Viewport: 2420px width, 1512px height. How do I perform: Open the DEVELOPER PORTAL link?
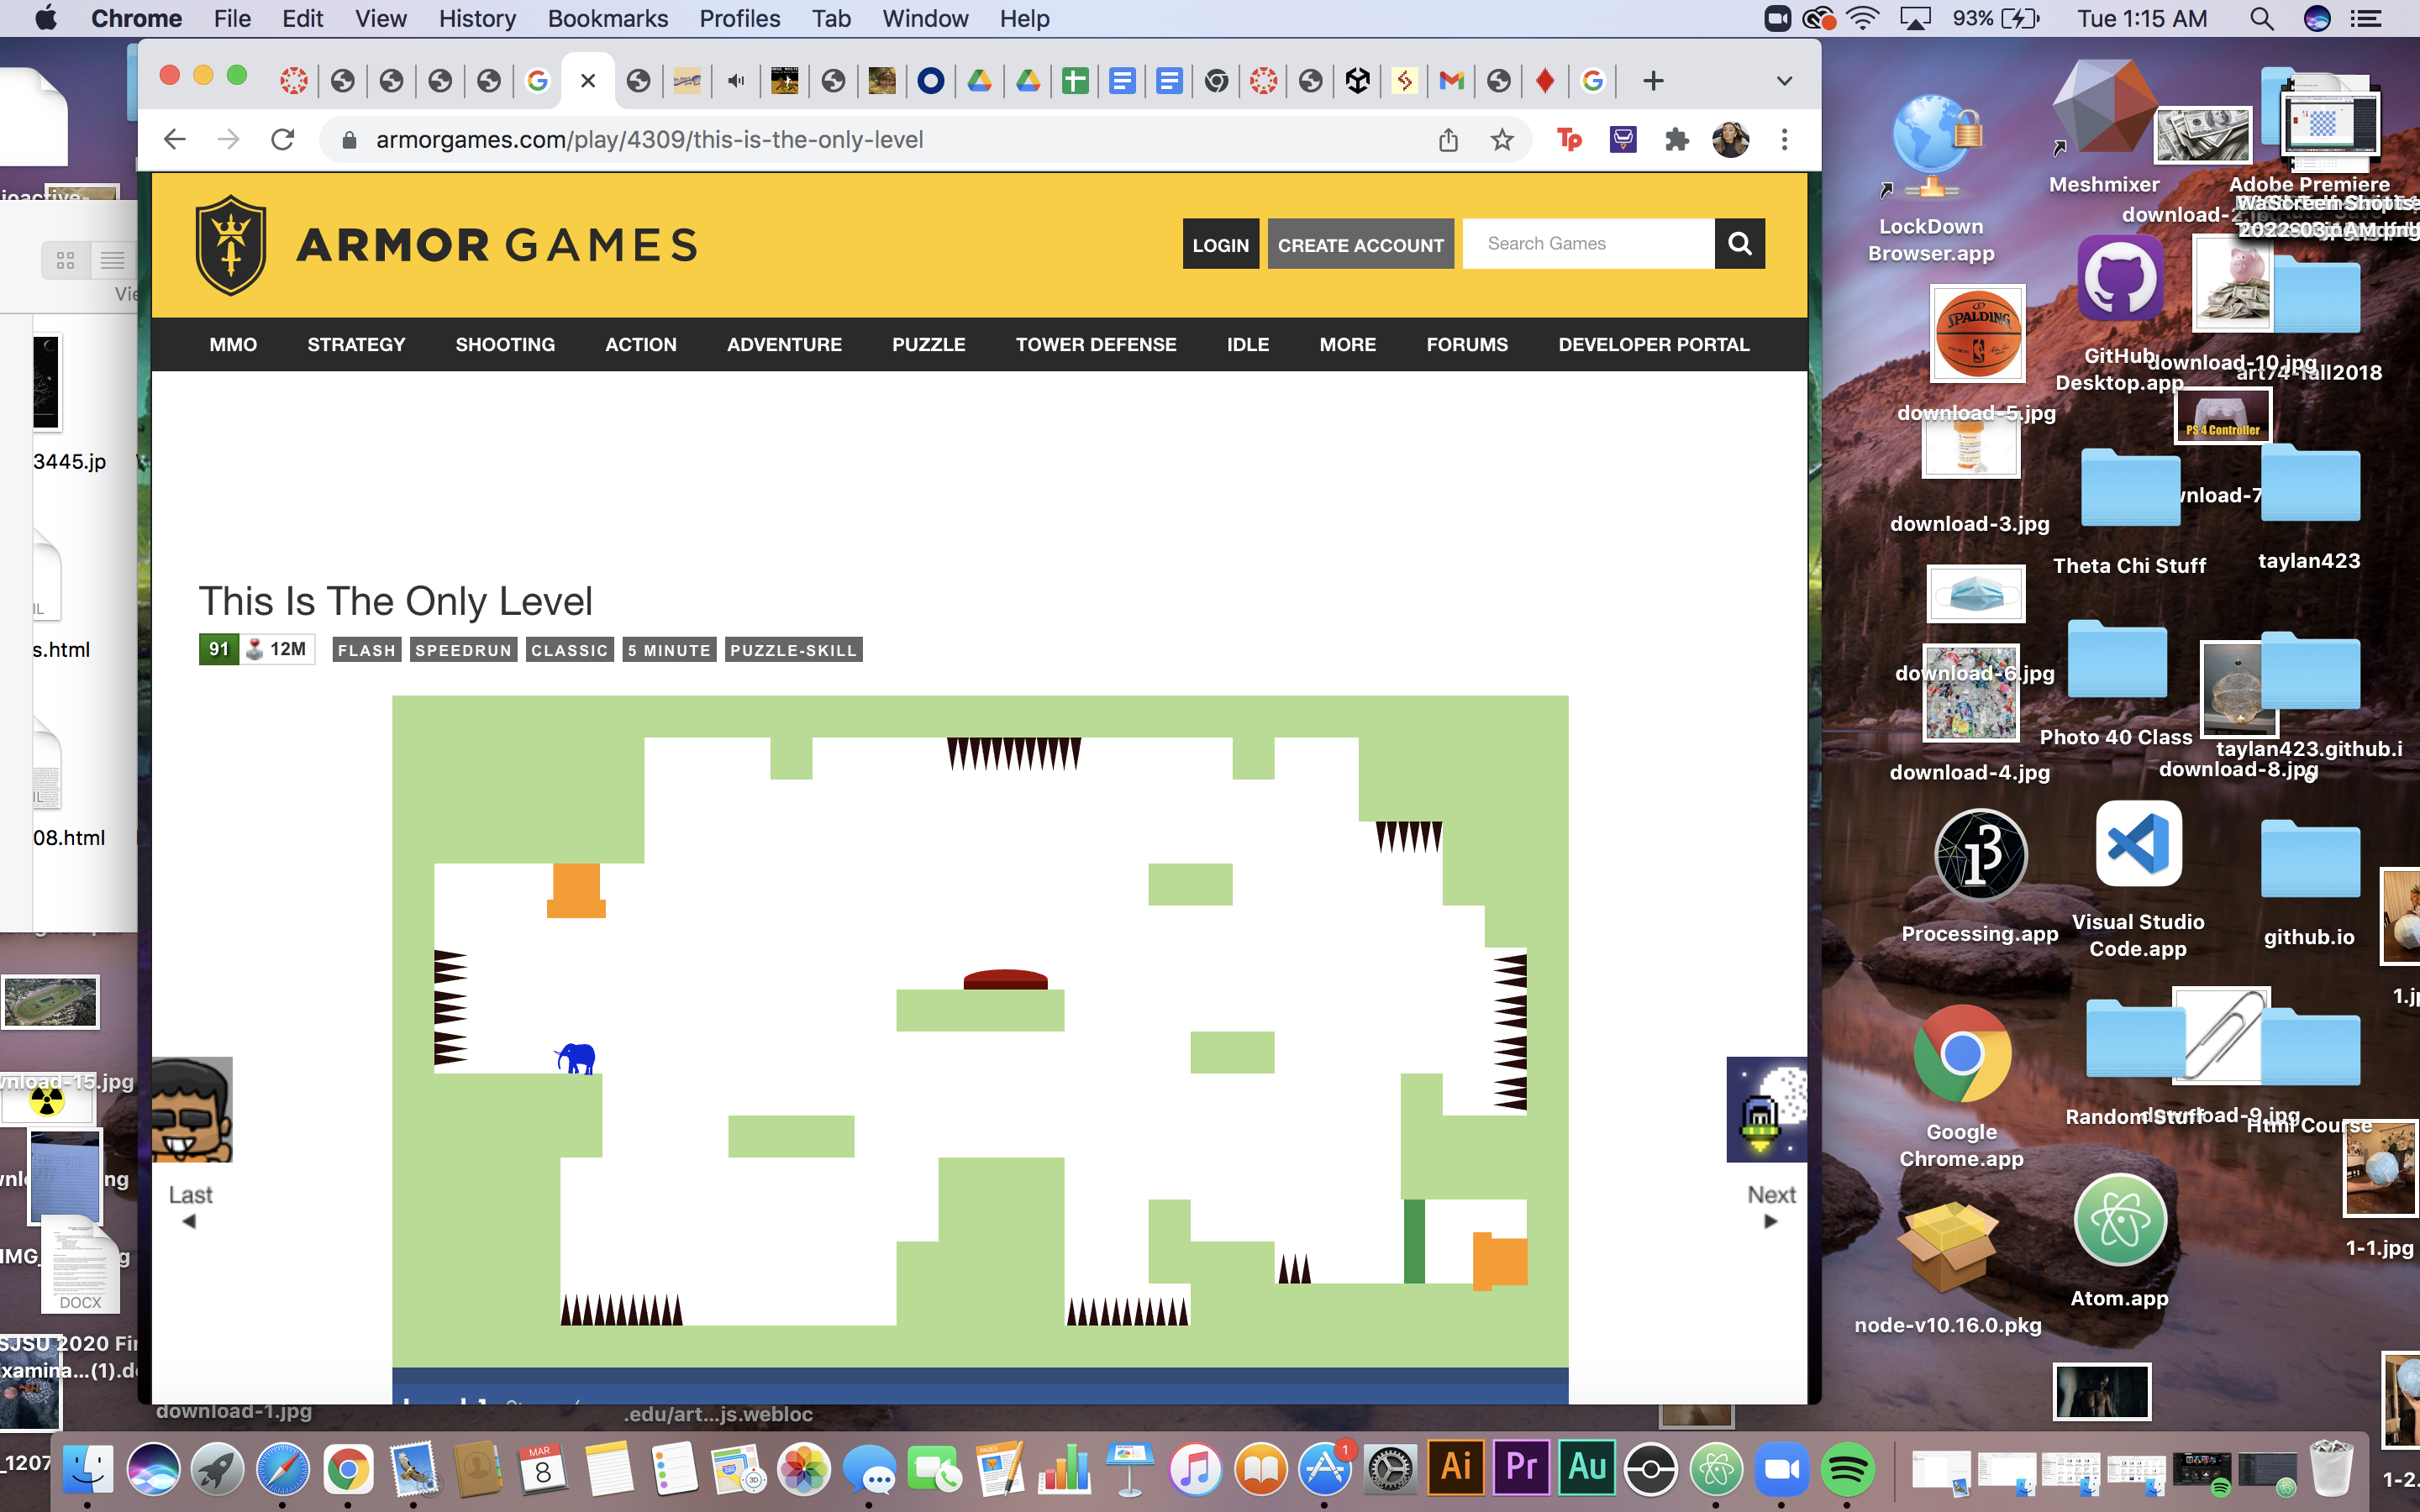(1654, 344)
